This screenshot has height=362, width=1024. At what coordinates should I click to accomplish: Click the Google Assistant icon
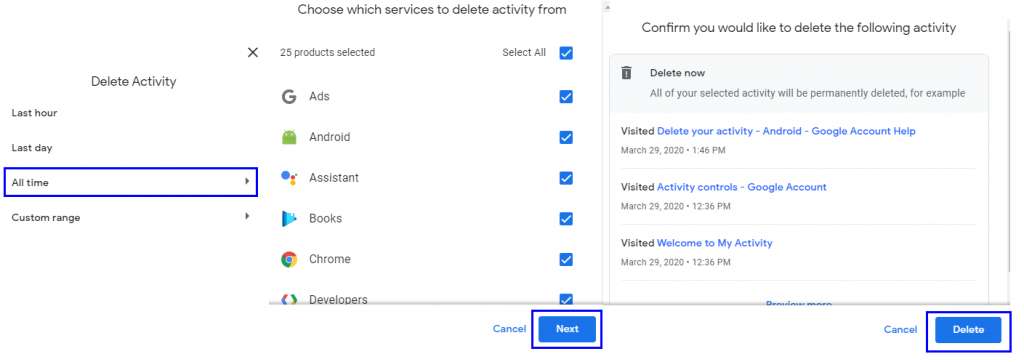click(x=289, y=178)
